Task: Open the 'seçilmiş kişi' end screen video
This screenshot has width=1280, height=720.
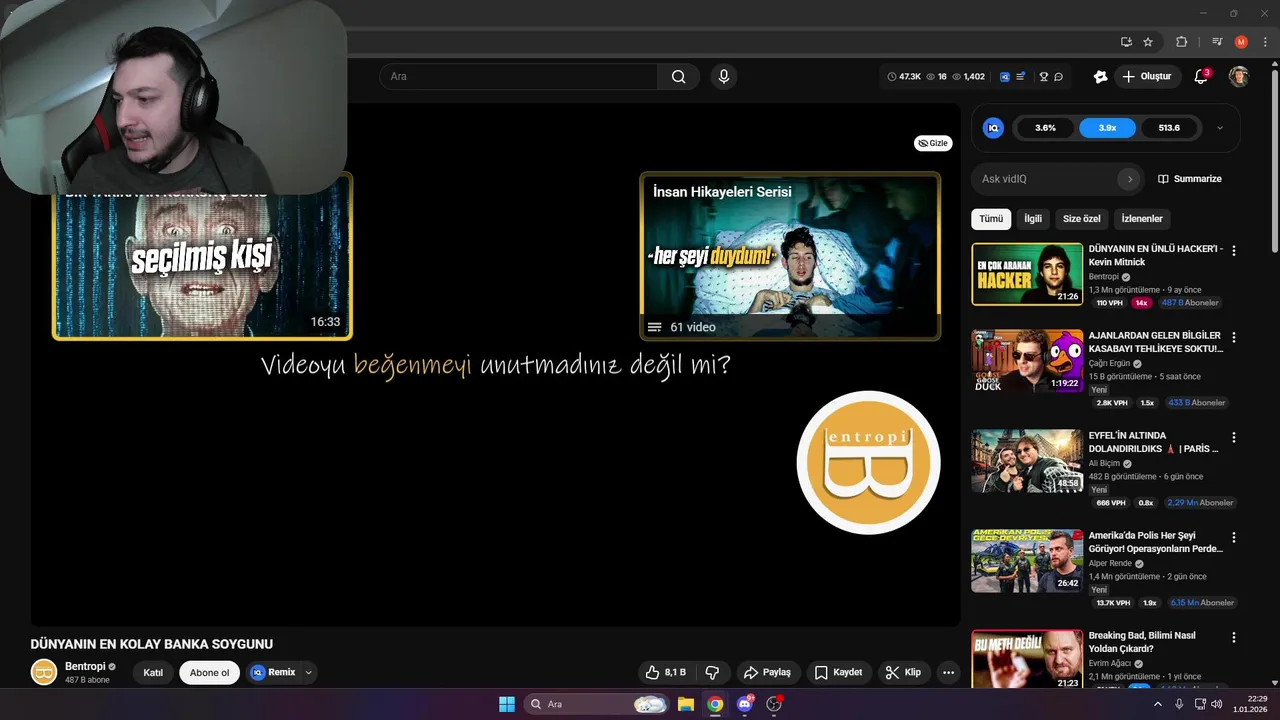Action: [202, 257]
